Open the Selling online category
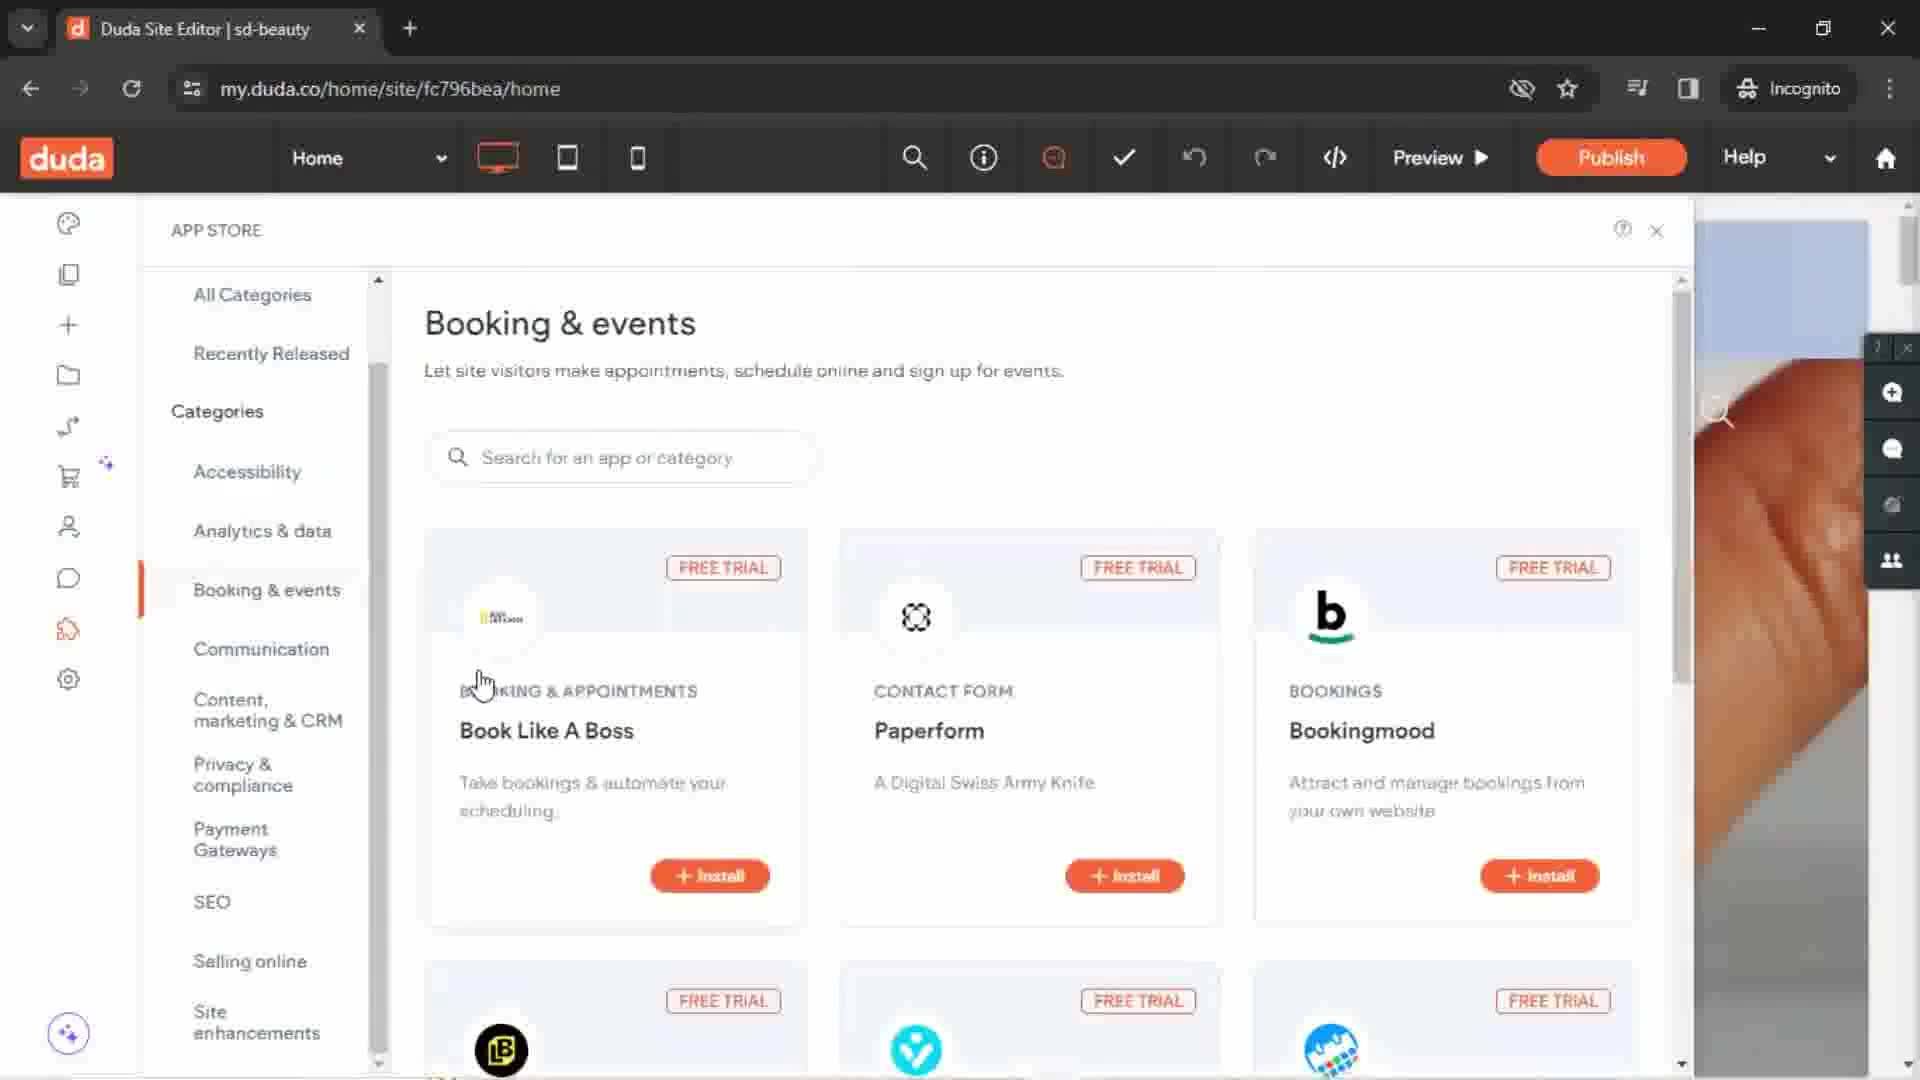Image resolution: width=1920 pixels, height=1080 pixels. pos(250,961)
